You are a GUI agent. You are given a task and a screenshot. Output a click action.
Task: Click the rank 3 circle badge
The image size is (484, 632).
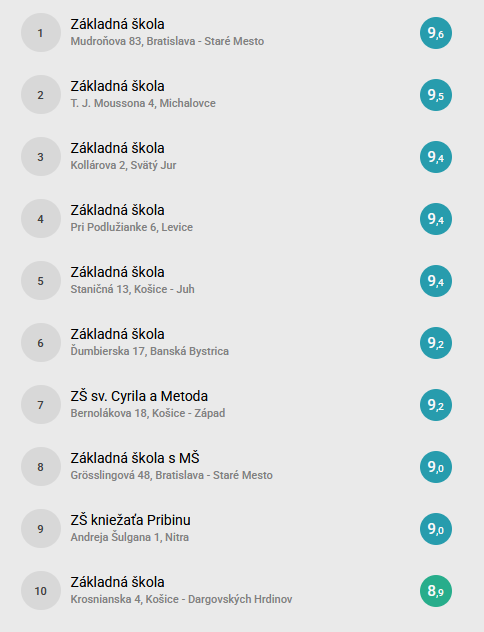coord(41,157)
